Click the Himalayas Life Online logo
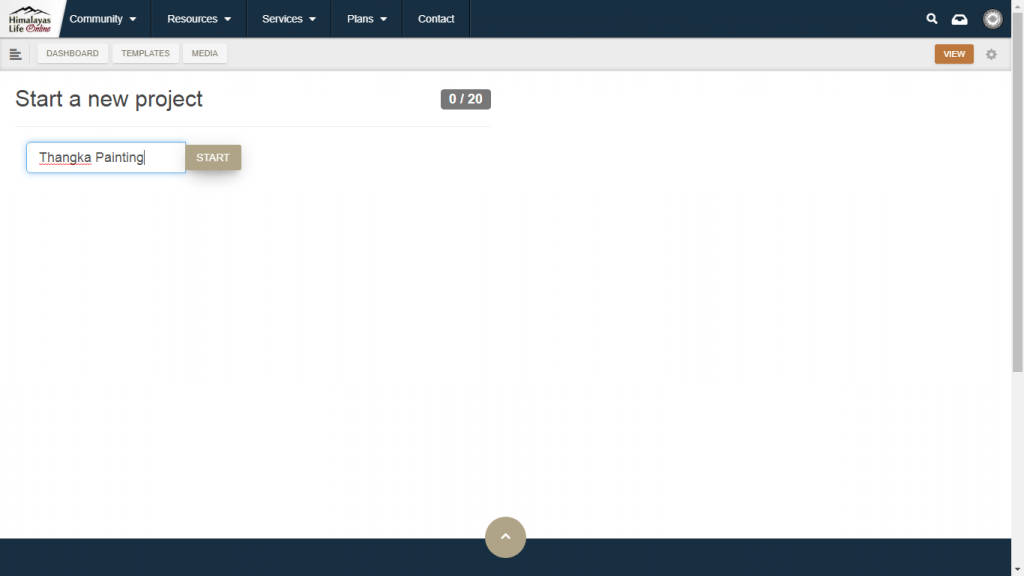Image resolution: width=1024 pixels, height=576 pixels. tap(29, 19)
